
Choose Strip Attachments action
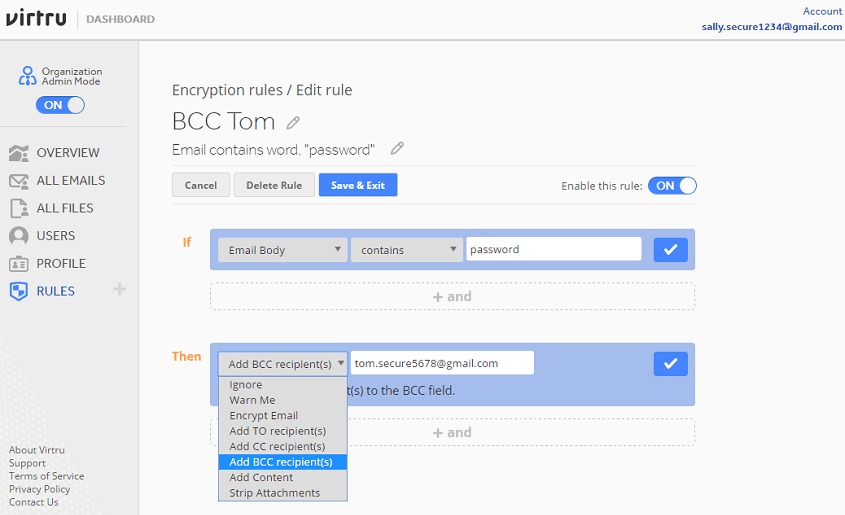pyautogui.click(x=282, y=493)
